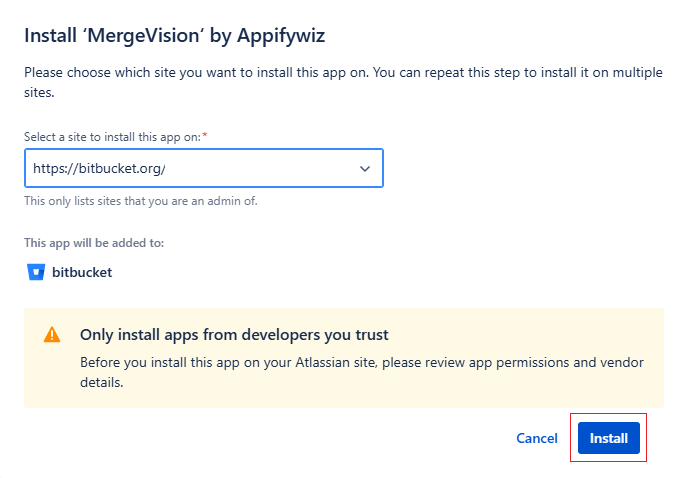Click the orange warning triangle icon
Image resolution: width=685 pixels, height=478 pixels.
pos(52,335)
